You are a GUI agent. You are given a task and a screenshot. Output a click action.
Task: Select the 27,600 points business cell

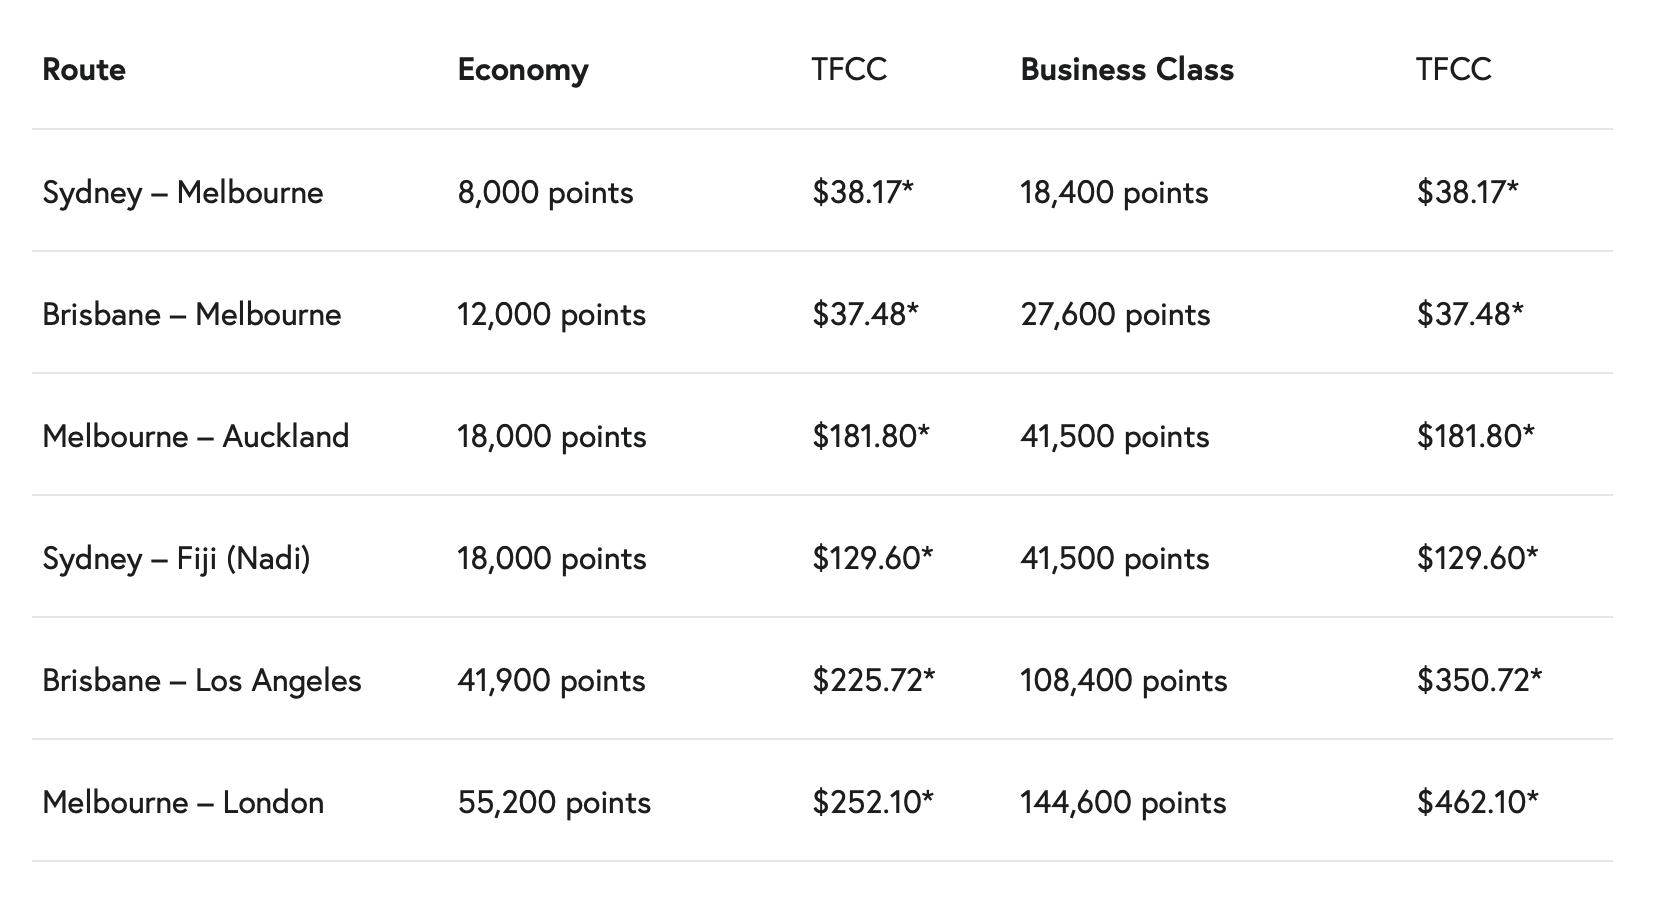(1116, 314)
